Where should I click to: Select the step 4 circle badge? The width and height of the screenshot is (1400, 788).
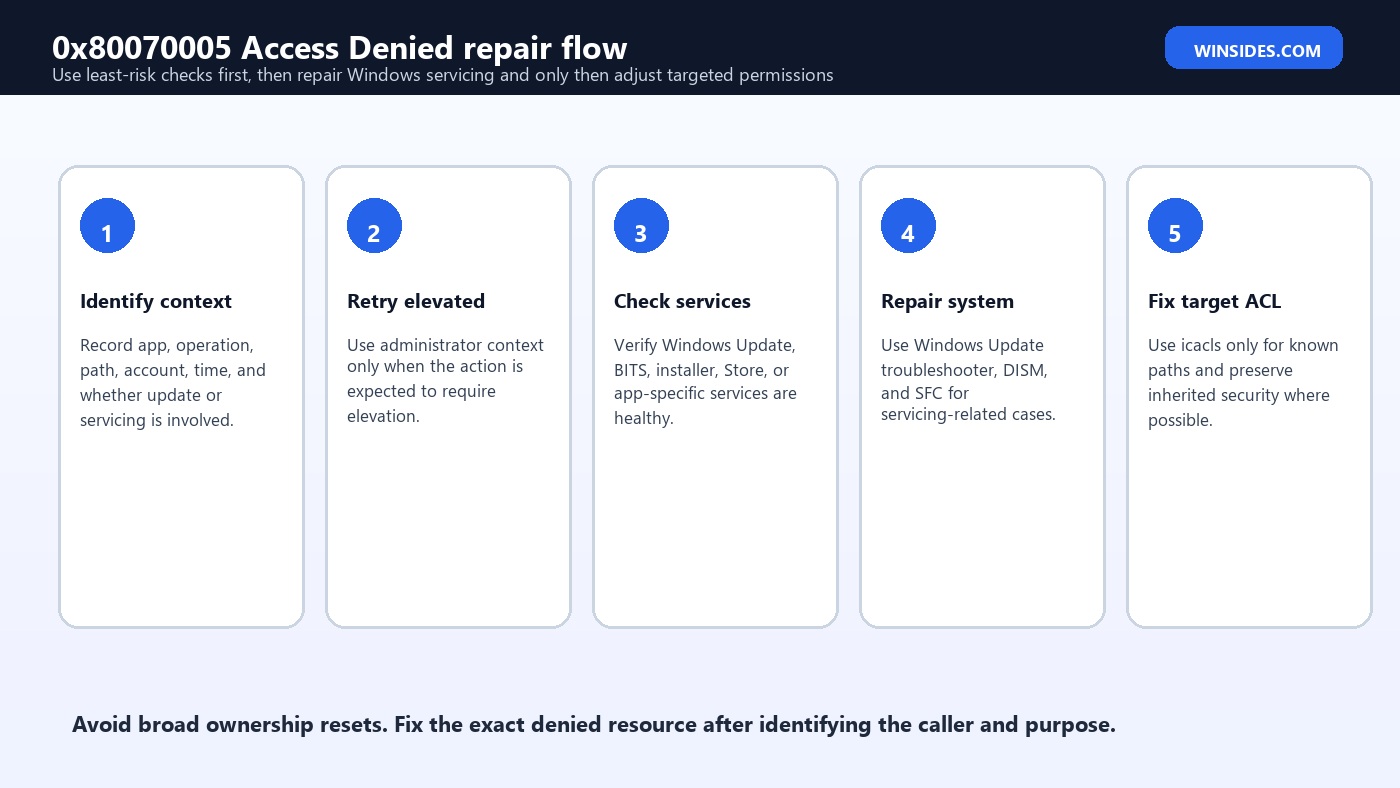point(908,226)
